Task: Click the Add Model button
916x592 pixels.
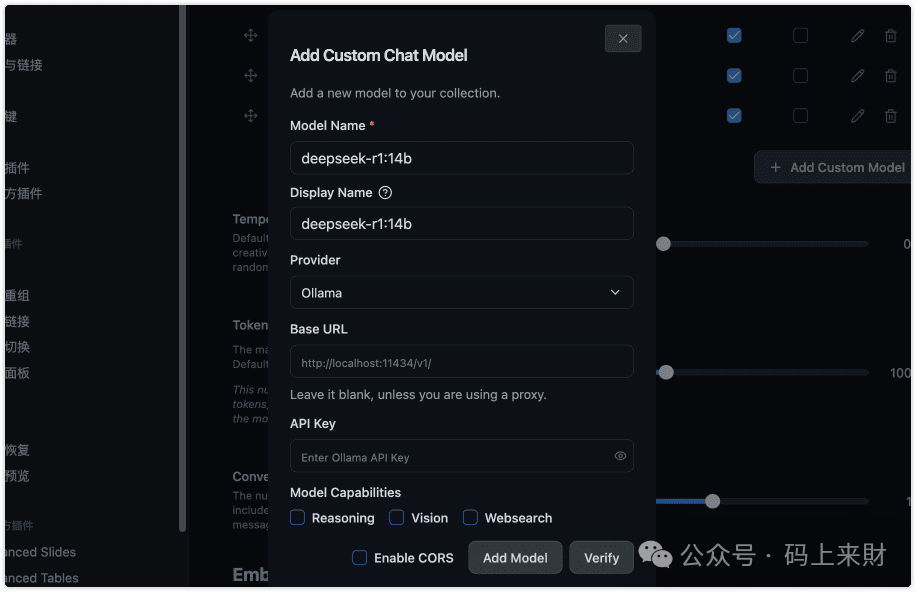Action: point(515,558)
